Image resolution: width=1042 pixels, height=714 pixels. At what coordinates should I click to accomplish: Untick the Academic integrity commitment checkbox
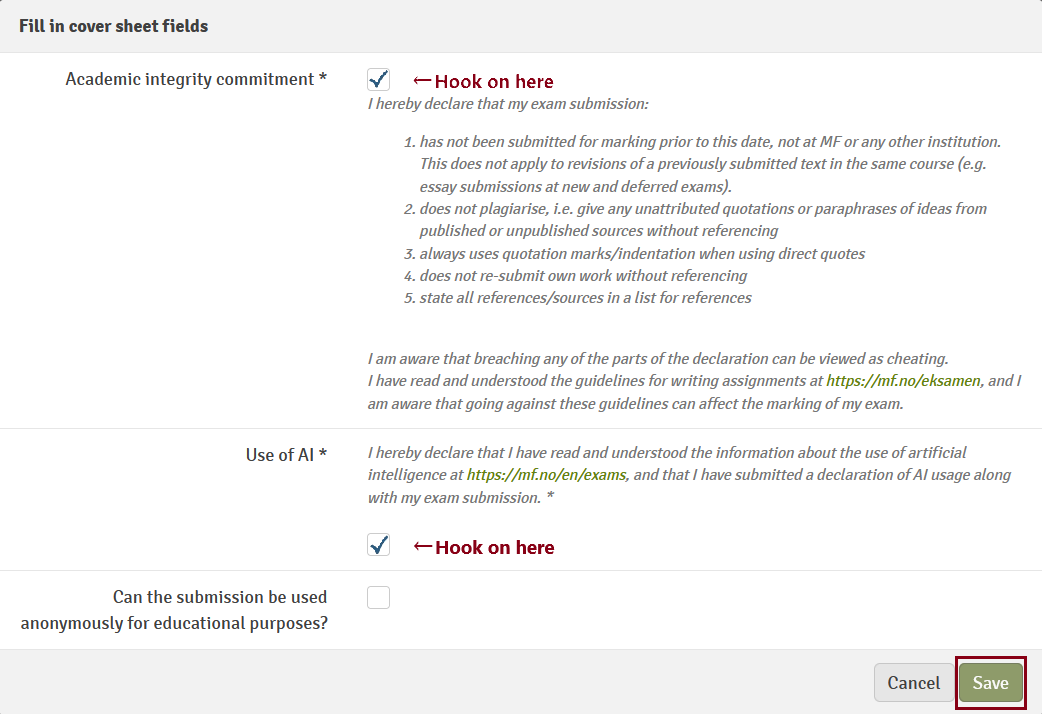point(378,80)
